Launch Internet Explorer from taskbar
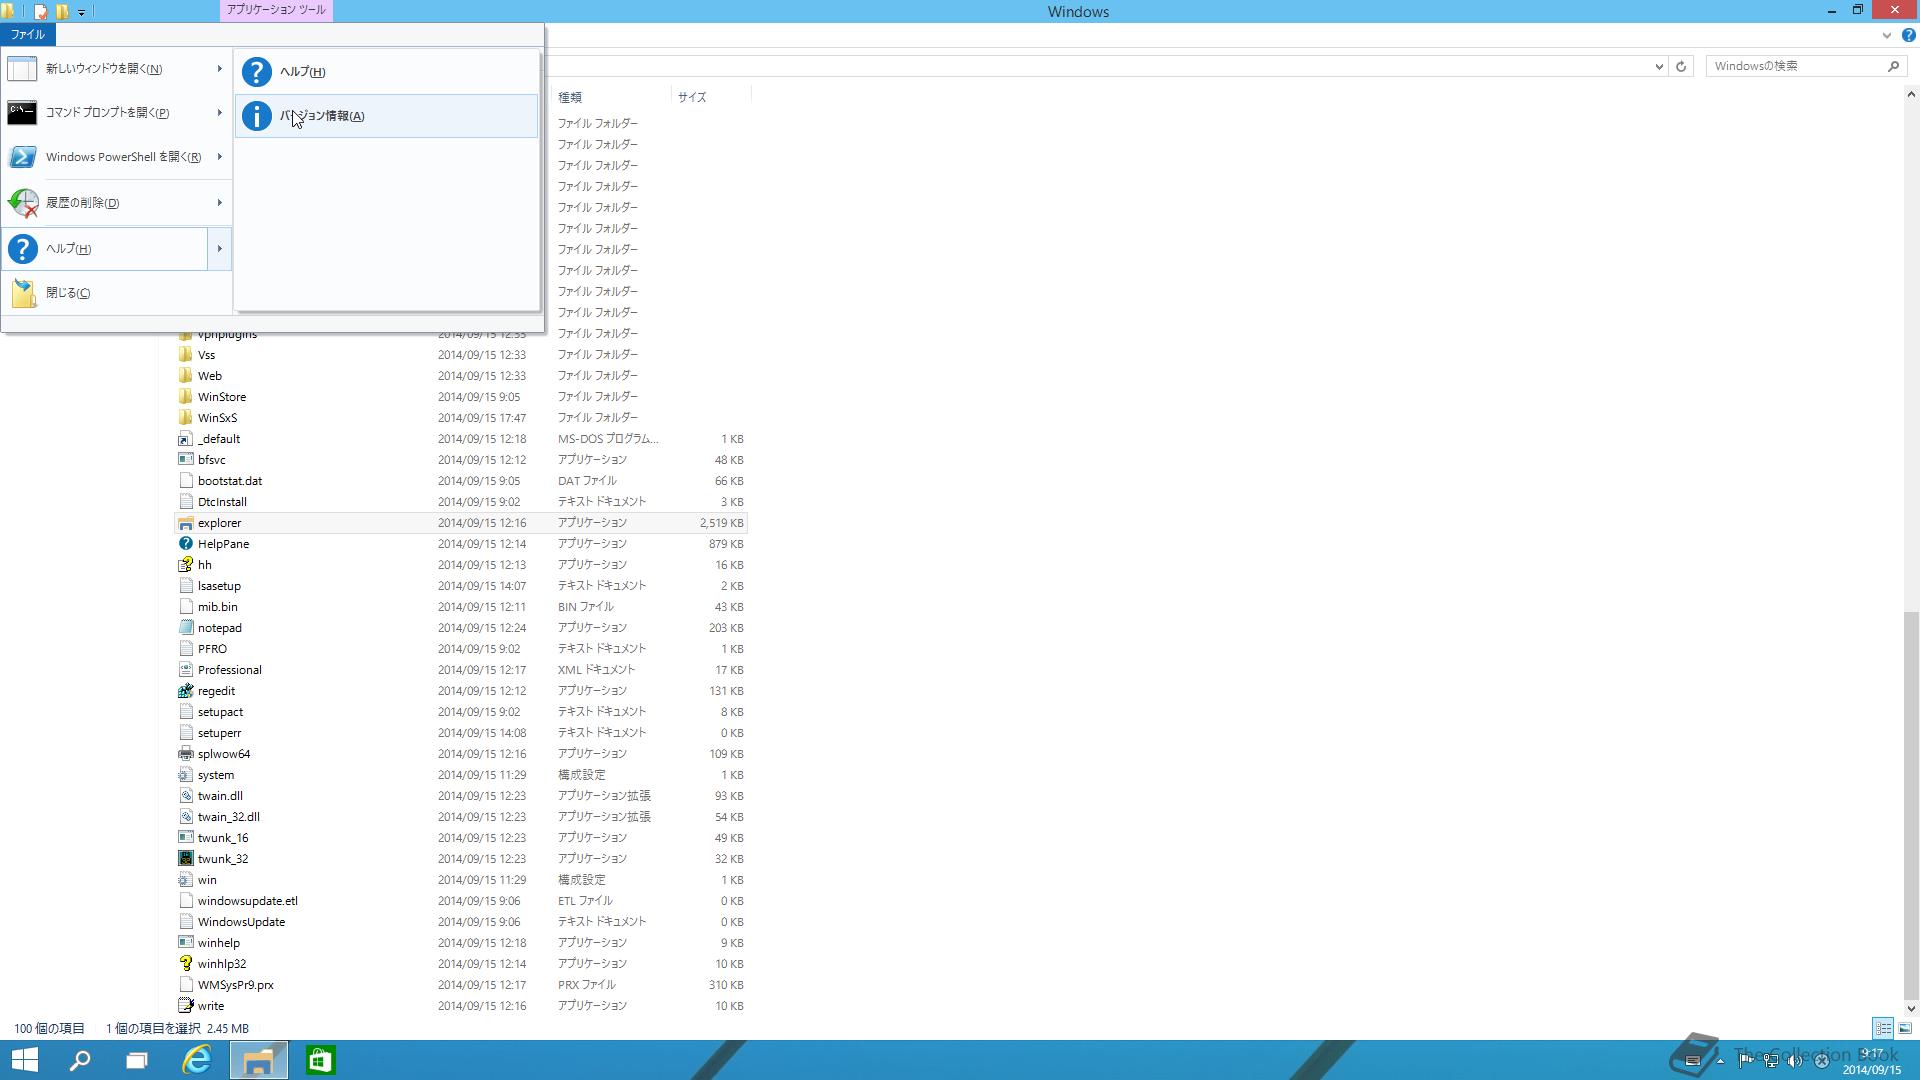 [197, 1060]
